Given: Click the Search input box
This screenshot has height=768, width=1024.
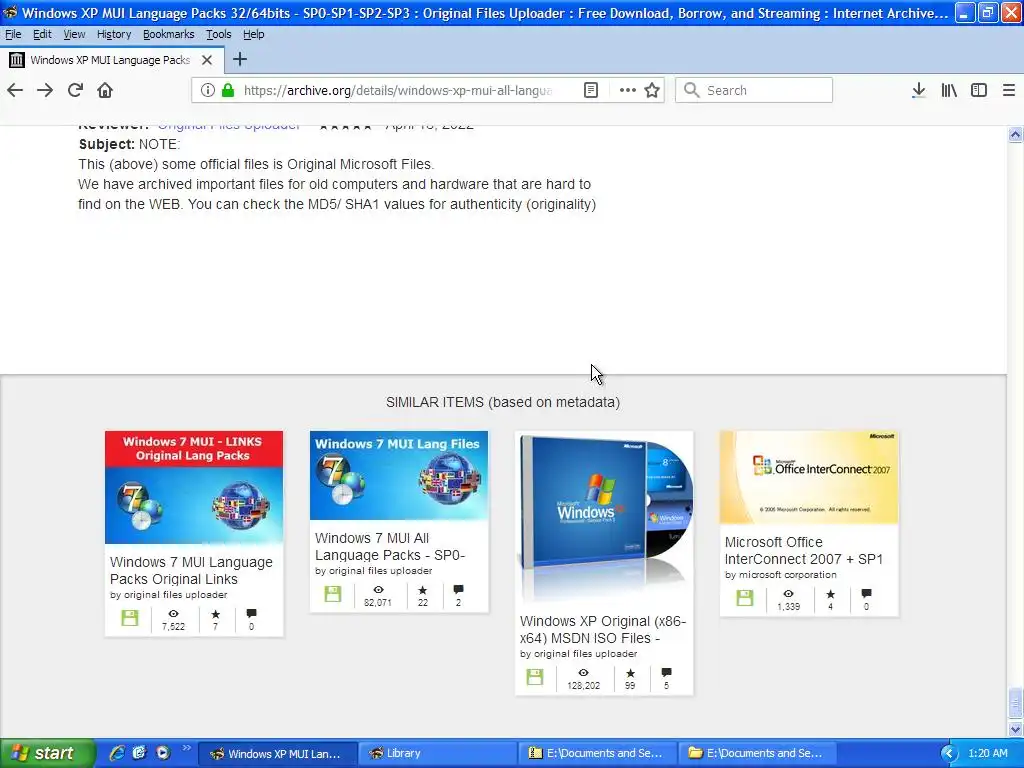Looking at the screenshot, I should [x=754, y=90].
